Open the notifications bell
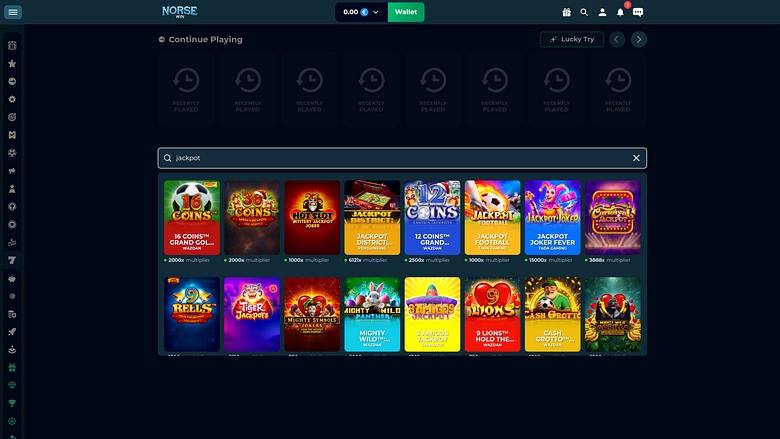The image size is (780, 439). [620, 12]
